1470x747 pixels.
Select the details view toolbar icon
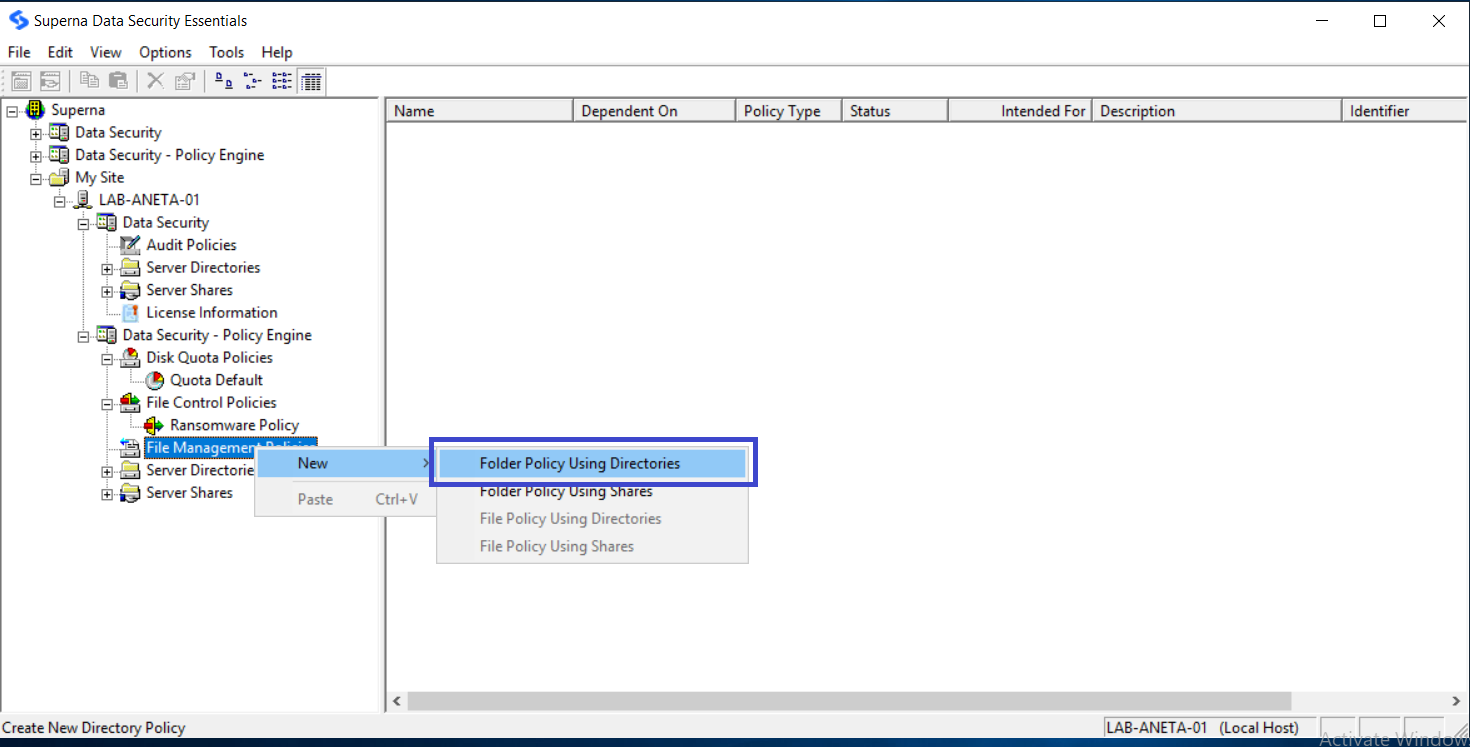pyautogui.click(x=311, y=82)
